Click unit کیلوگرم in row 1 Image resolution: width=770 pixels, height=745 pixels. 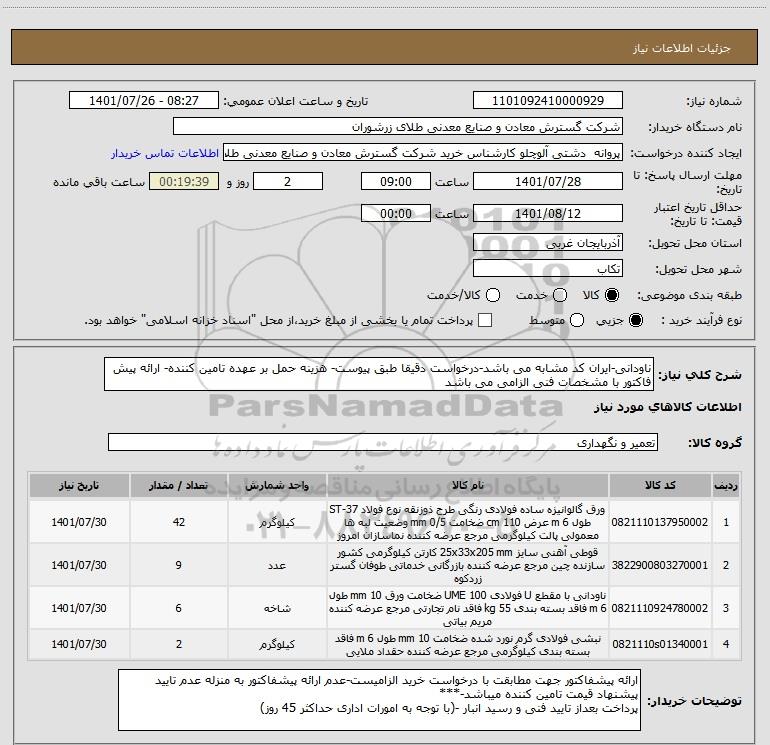click(277, 522)
